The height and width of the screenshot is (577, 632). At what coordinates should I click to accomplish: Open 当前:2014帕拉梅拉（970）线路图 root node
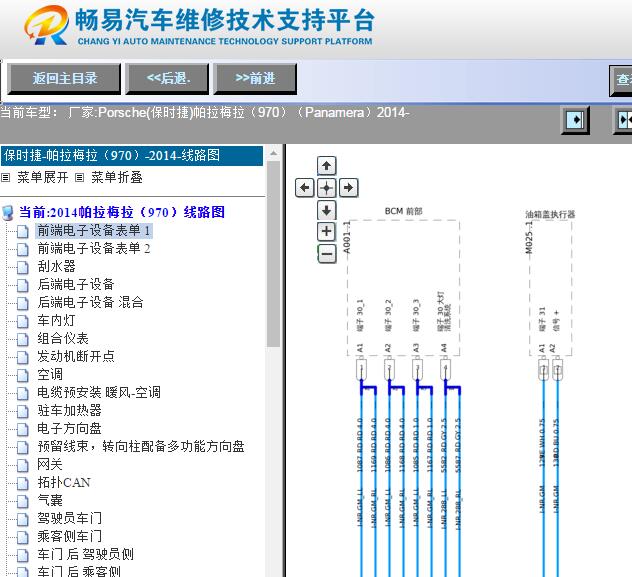click(122, 212)
